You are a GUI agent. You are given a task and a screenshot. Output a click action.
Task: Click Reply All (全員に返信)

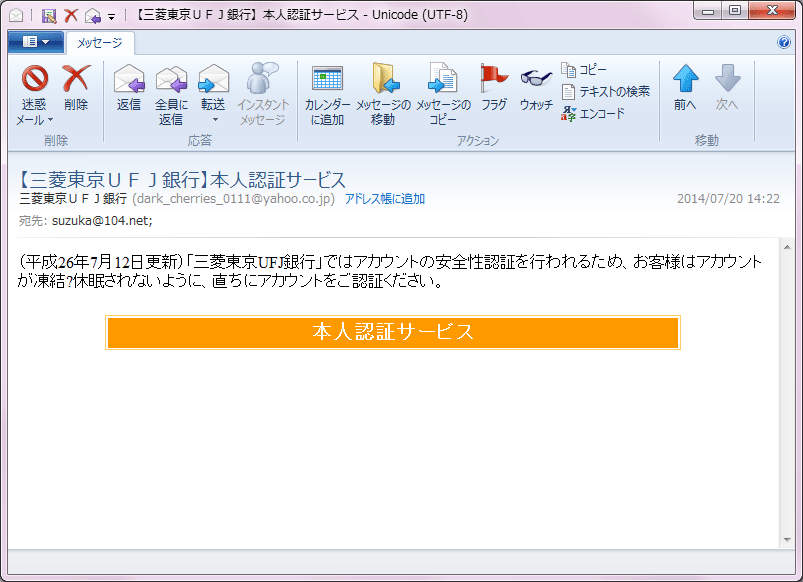[x=171, y=95]
